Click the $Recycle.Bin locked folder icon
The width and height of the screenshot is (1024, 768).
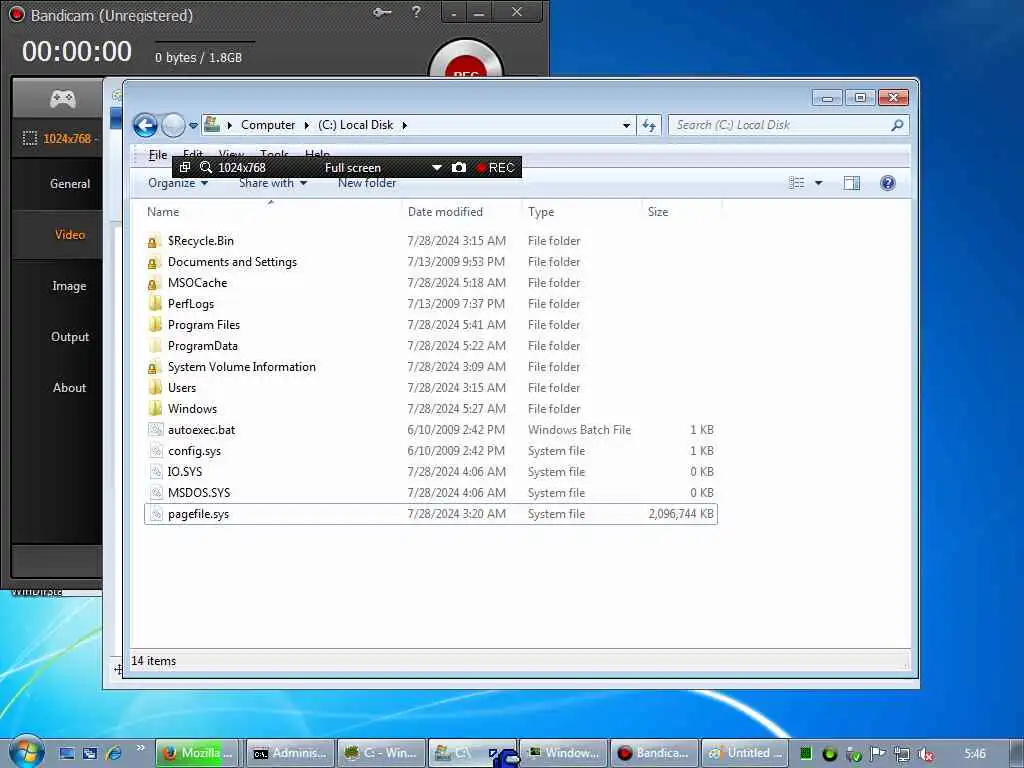click(155, 241)
